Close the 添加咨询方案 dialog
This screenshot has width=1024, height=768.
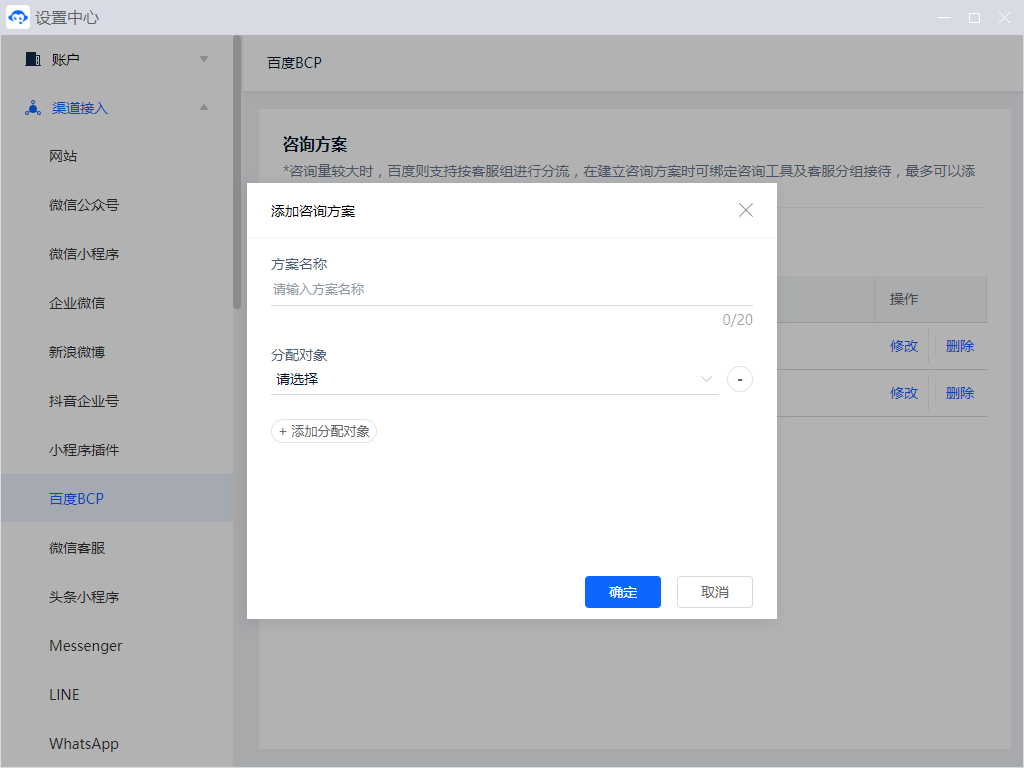coord(745,210)
